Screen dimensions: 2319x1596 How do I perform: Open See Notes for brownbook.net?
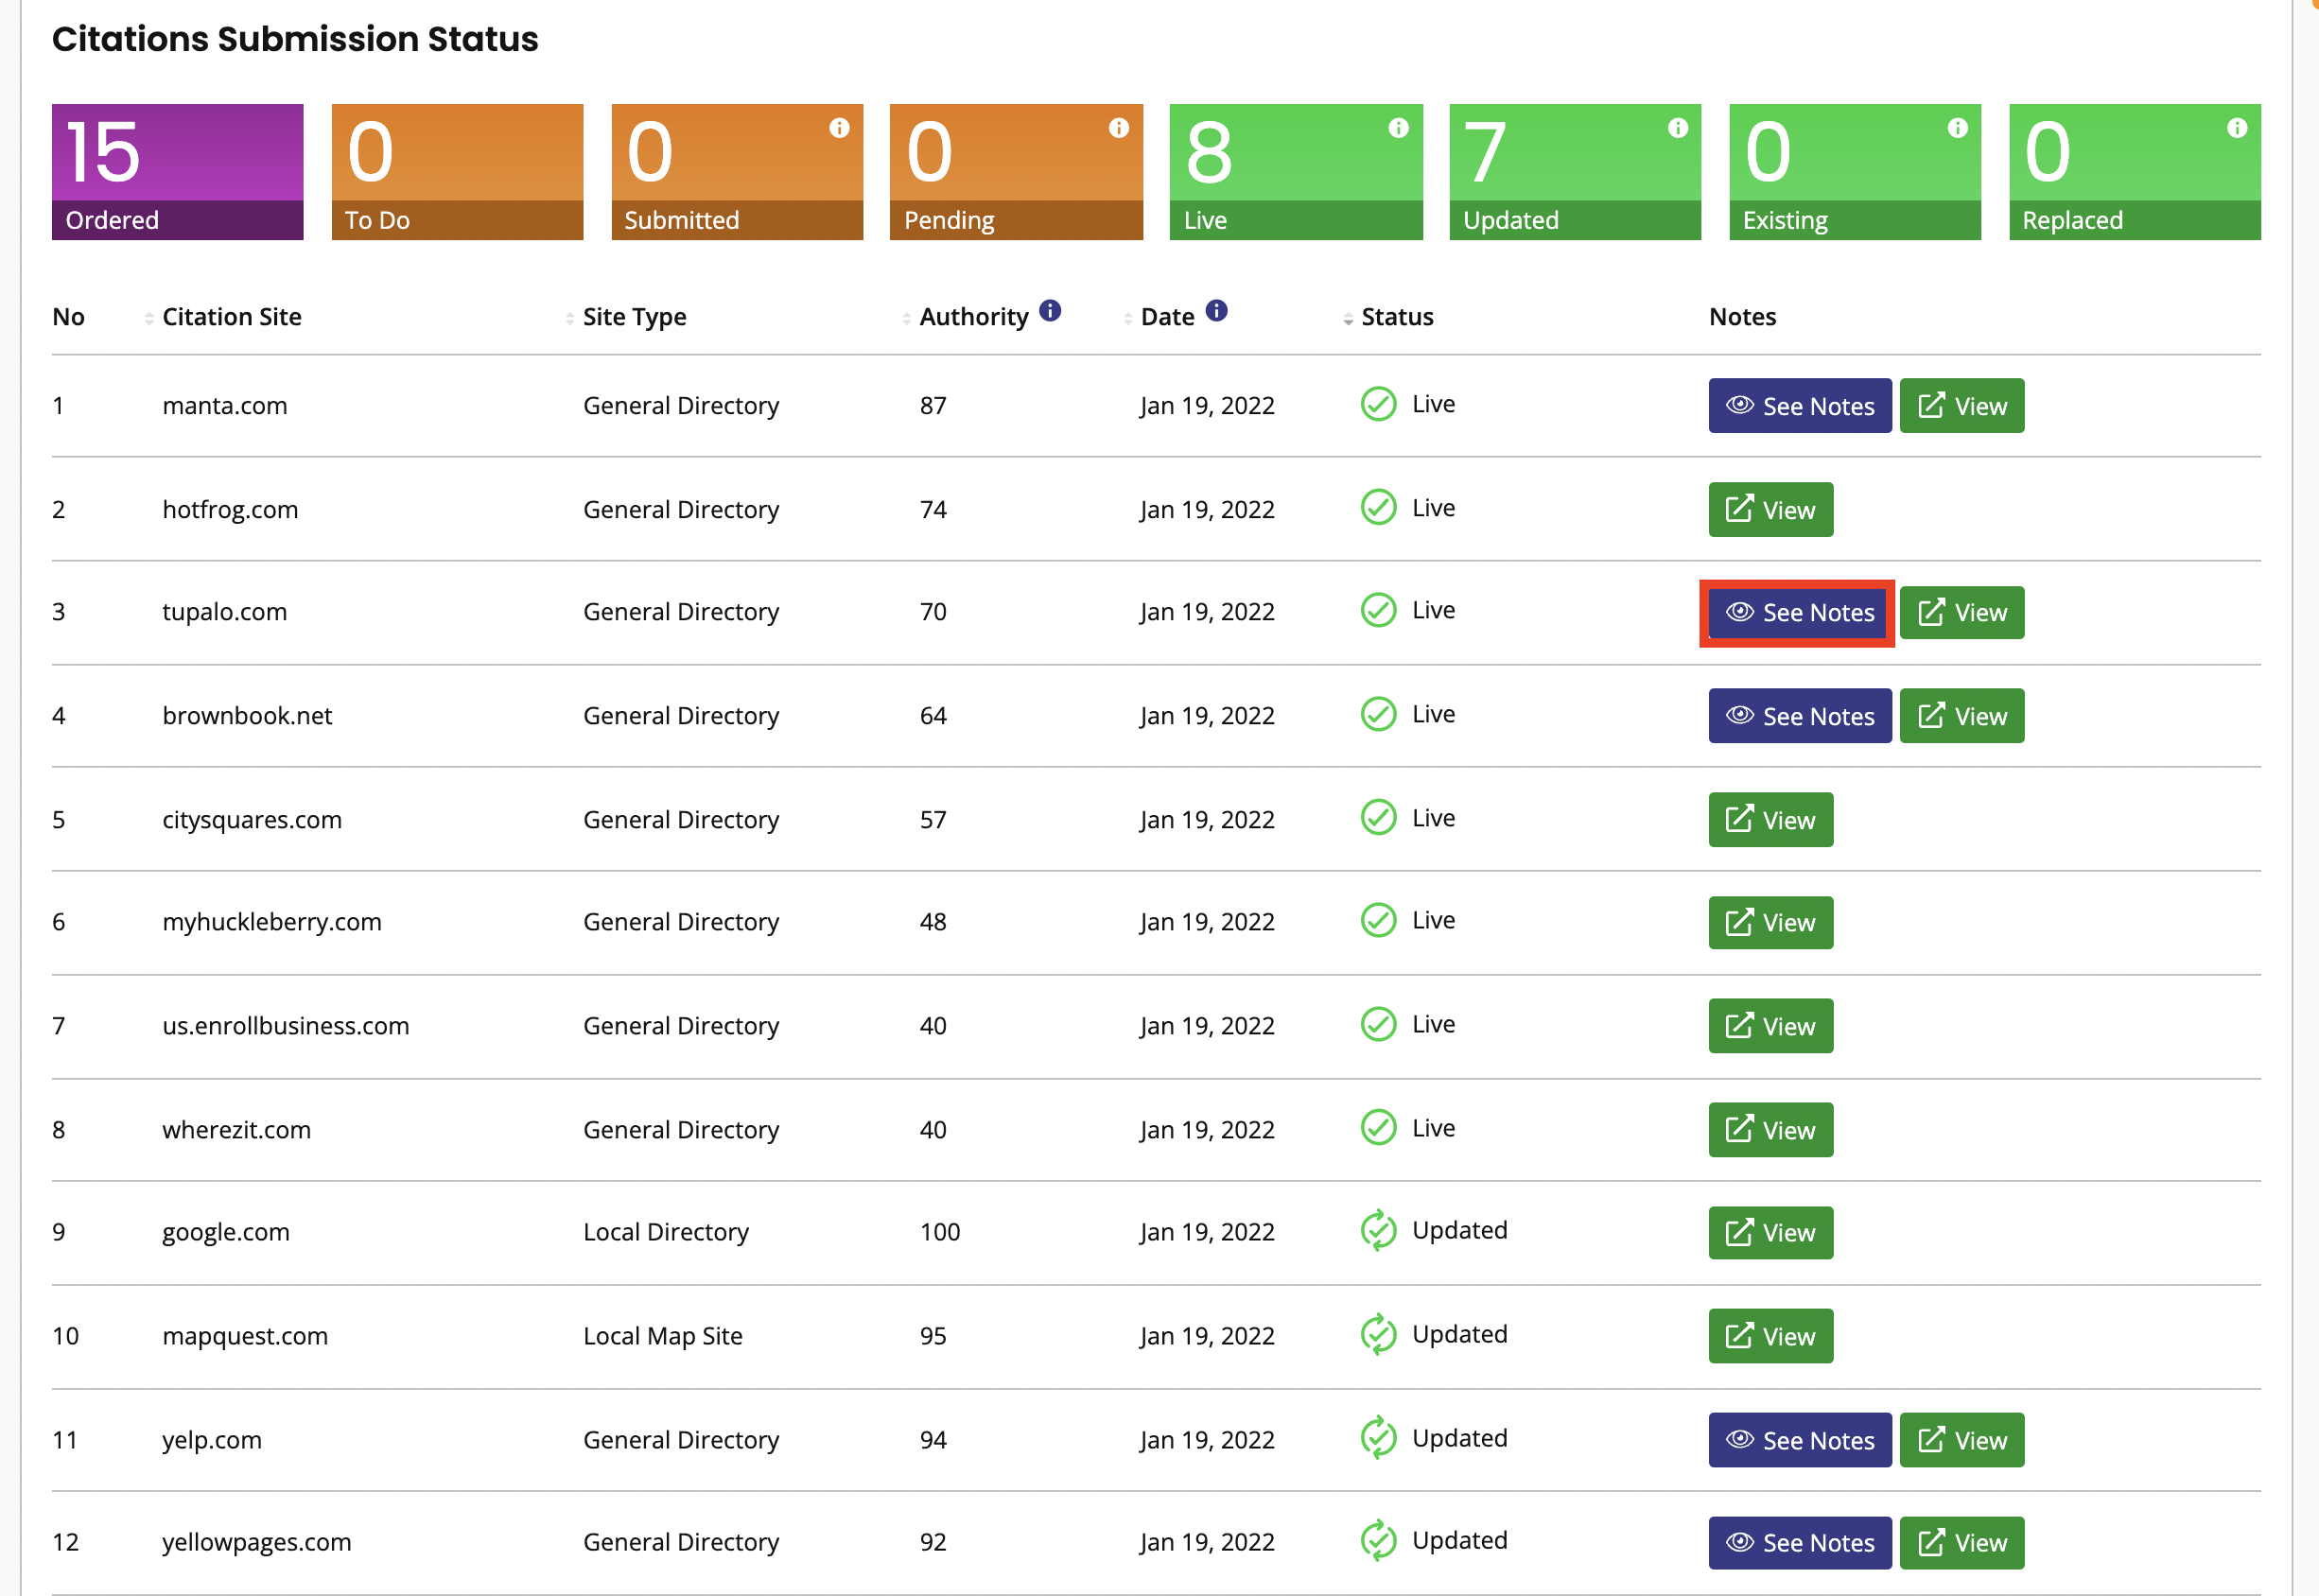(x=1799, y=716)
